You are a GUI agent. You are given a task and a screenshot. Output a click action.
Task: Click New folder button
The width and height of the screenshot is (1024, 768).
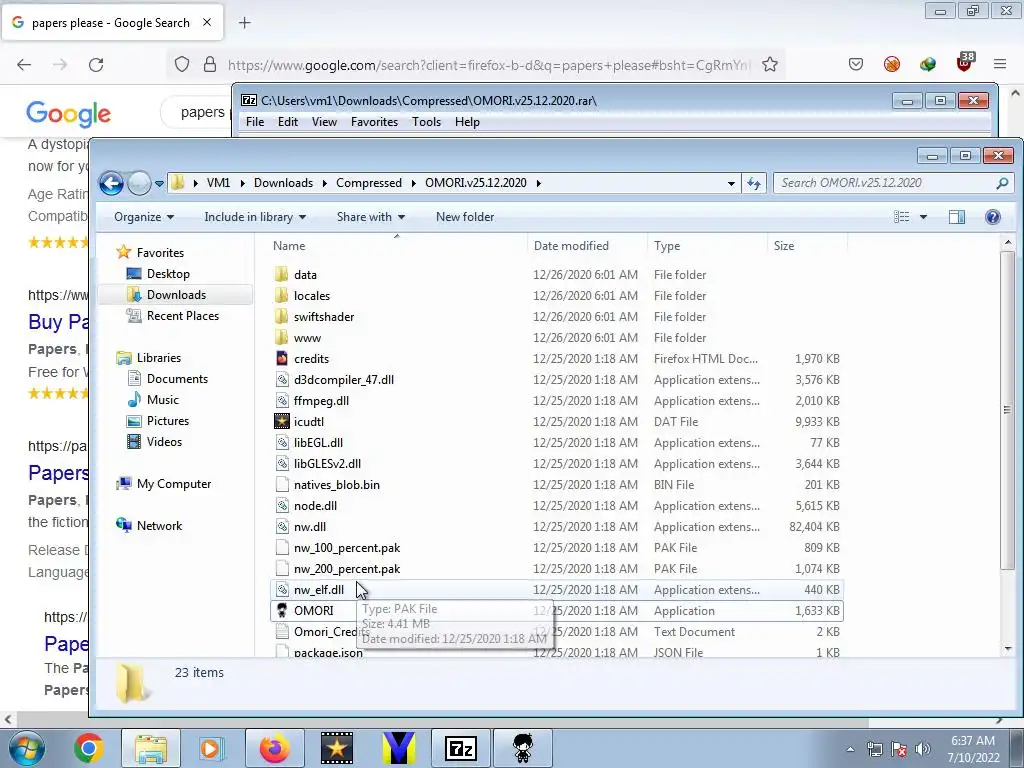pyautogui.click(x=465, y=217)
